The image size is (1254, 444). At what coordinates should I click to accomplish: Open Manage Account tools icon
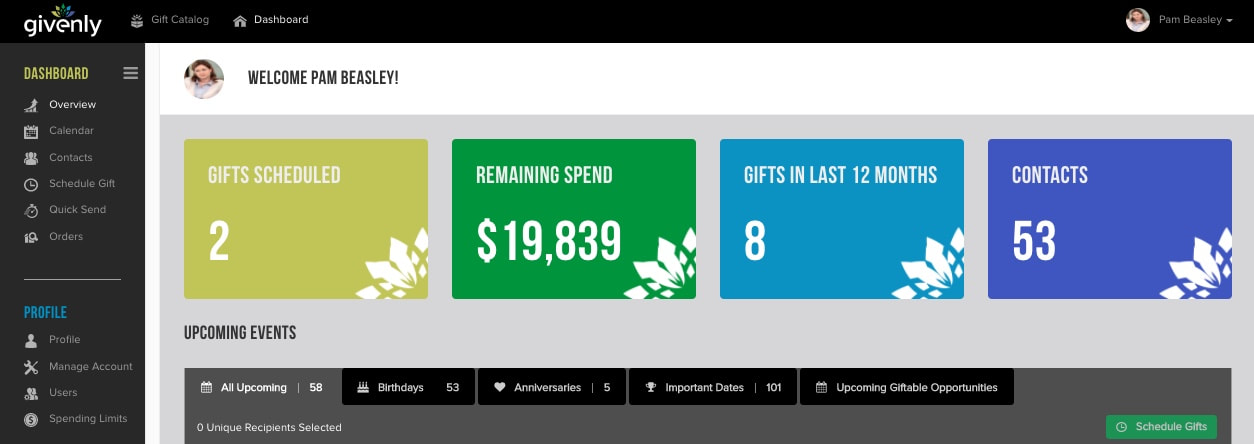click(31, 367)
